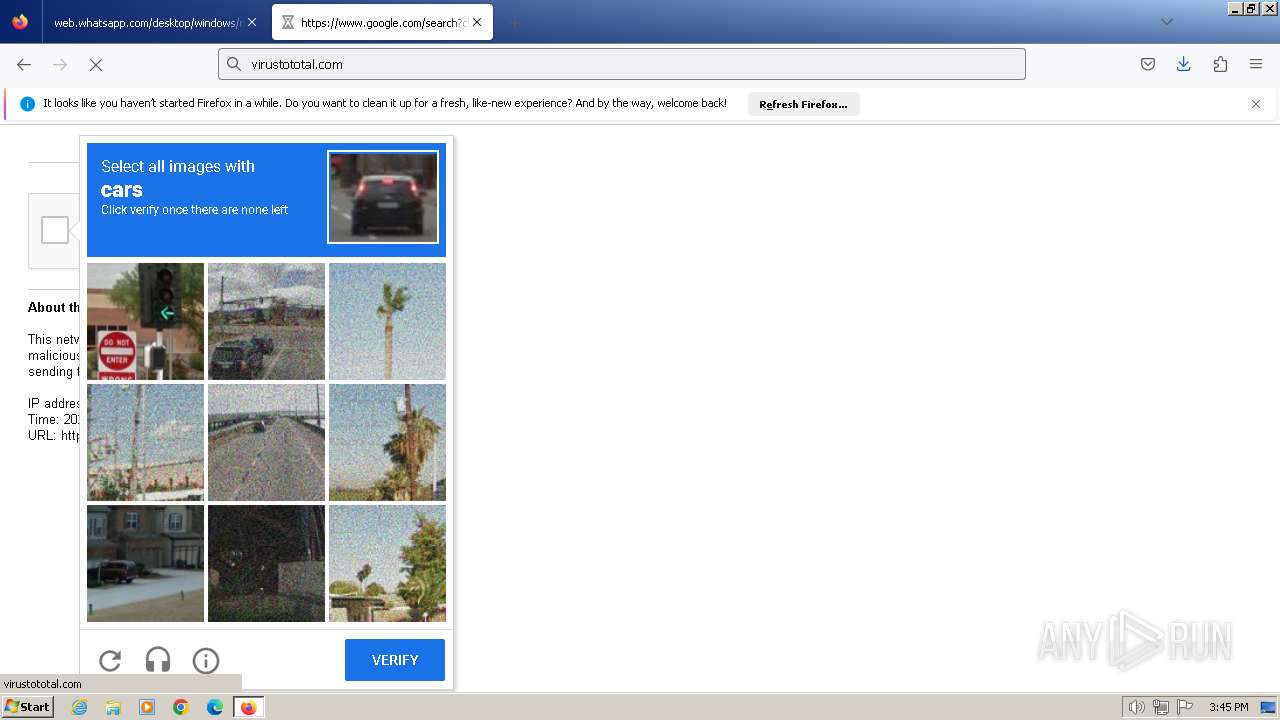Click the 'Select all images with' instruction text
This screenshot has height=720, width=1280.
[x=178, y=166]
